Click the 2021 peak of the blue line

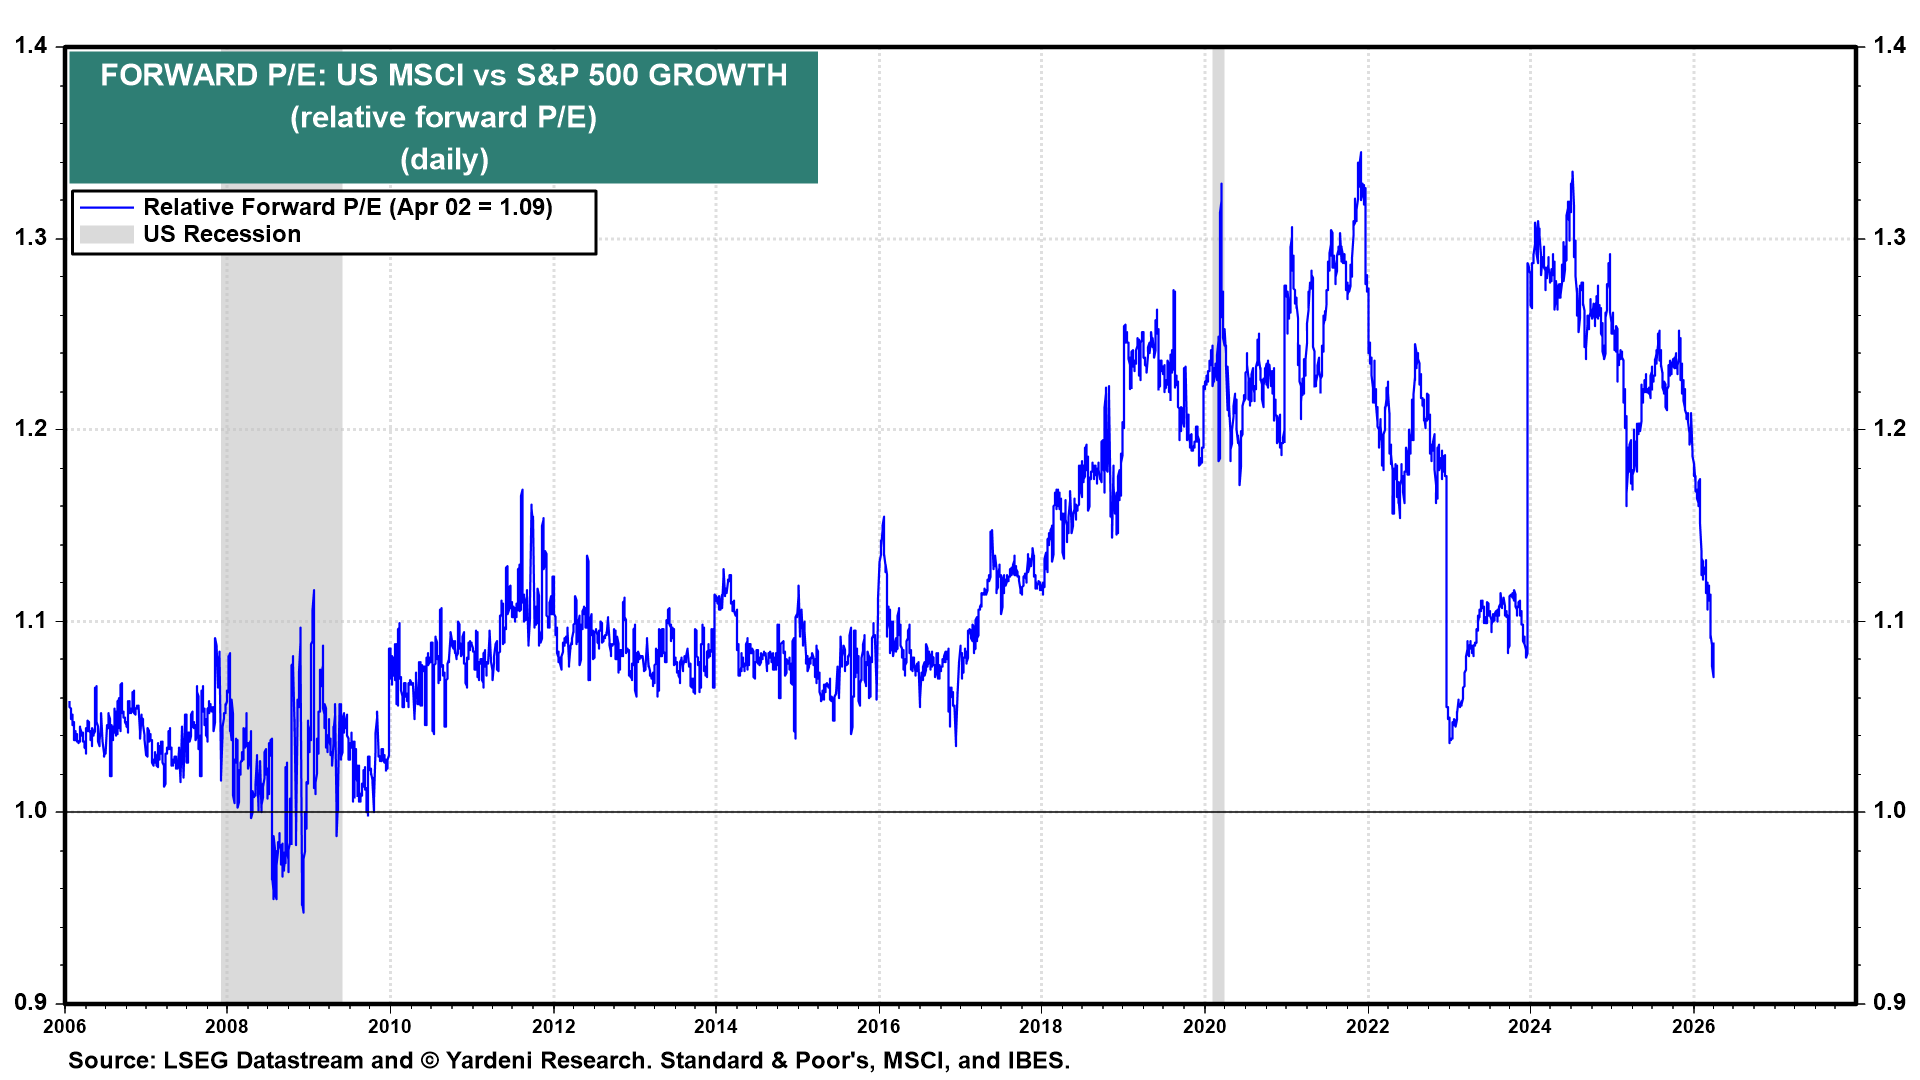pos(1362,155)
